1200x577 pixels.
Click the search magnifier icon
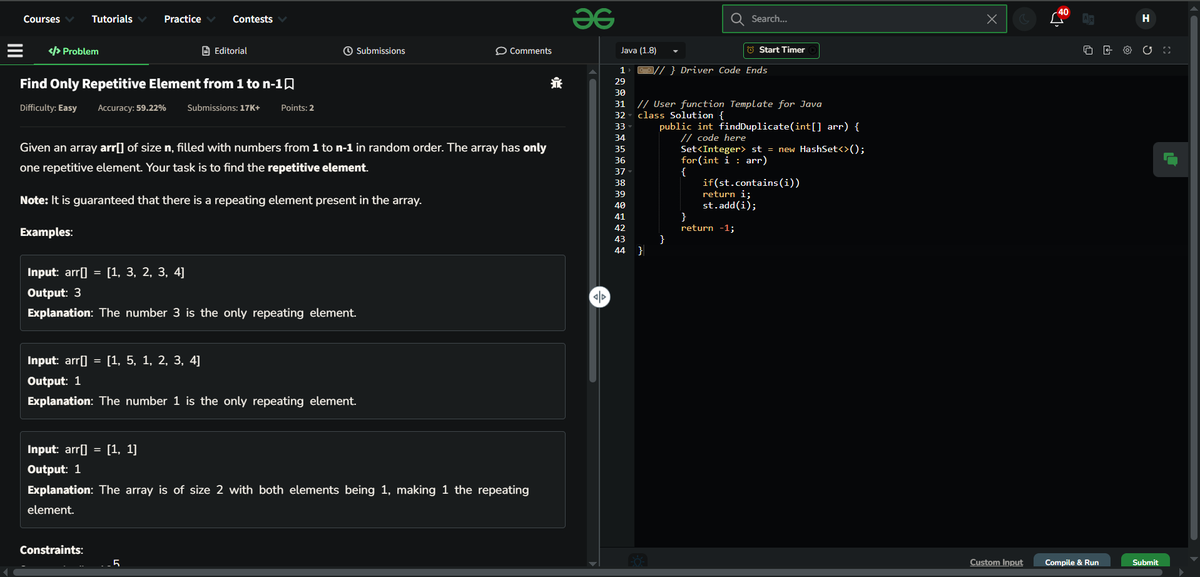pos(738,19)
